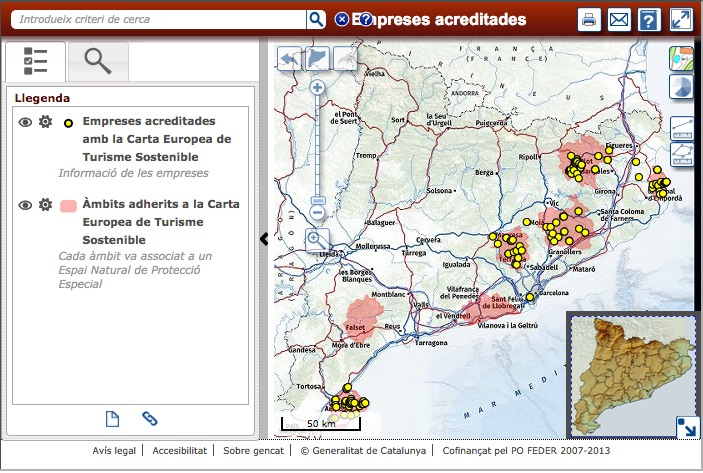
Task: Go back to the previous map view
Action: (290, 59)
